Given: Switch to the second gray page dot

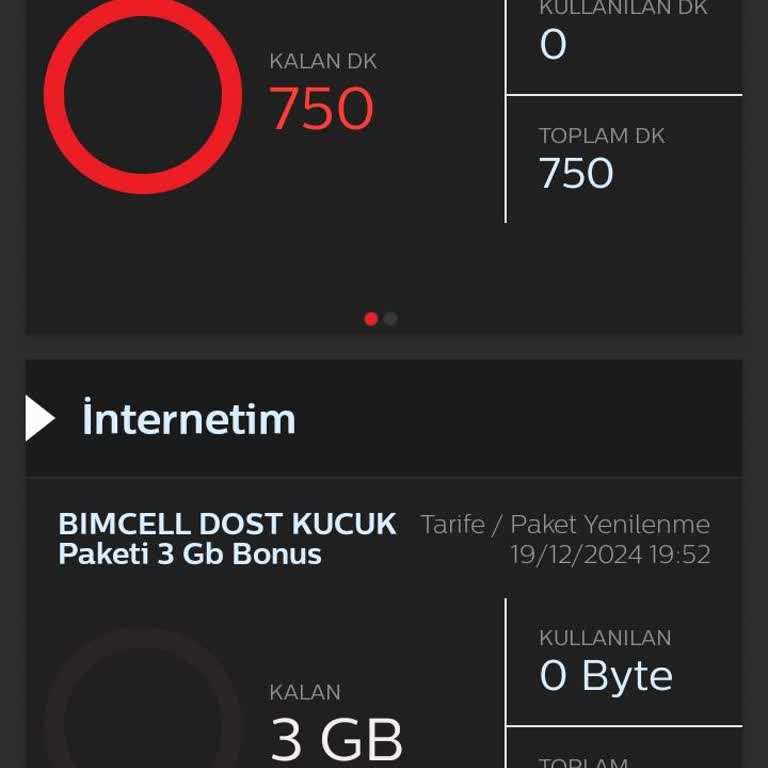Looking at the screenshot, I should pos(391,319).
